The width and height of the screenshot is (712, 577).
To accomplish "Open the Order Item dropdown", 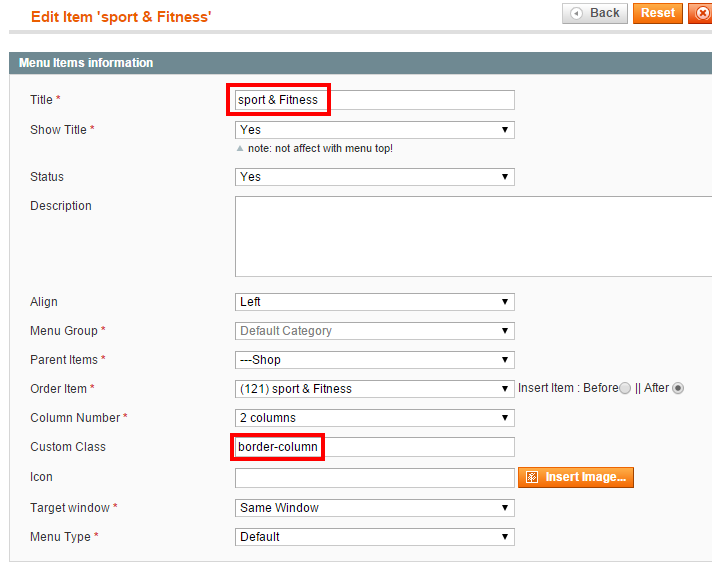I will (375, 389).
